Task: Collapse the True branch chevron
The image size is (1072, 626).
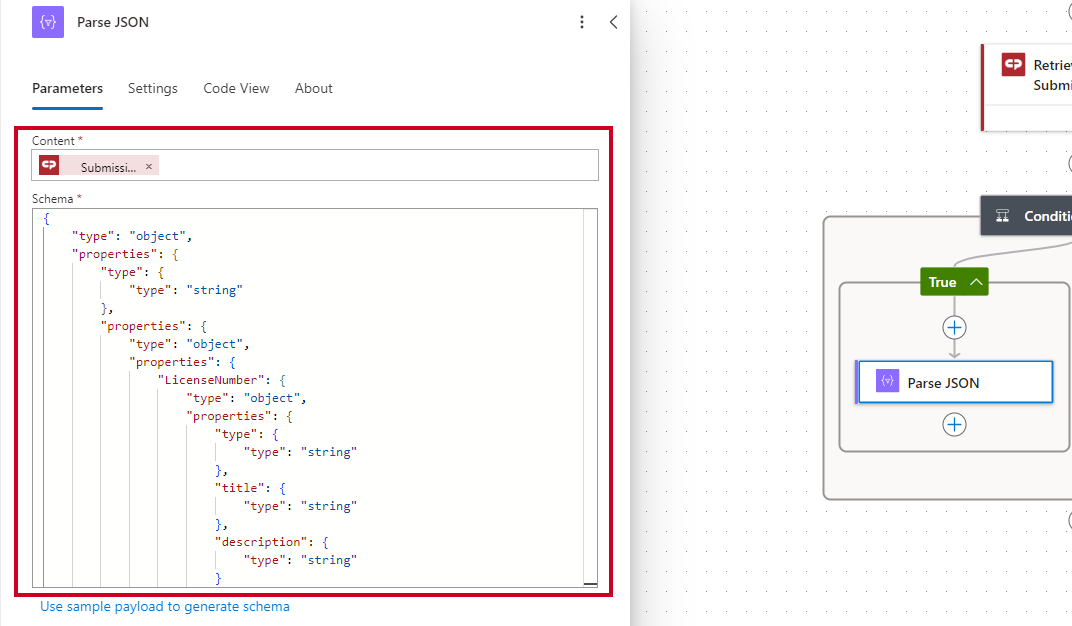Action: click(976, 282)
